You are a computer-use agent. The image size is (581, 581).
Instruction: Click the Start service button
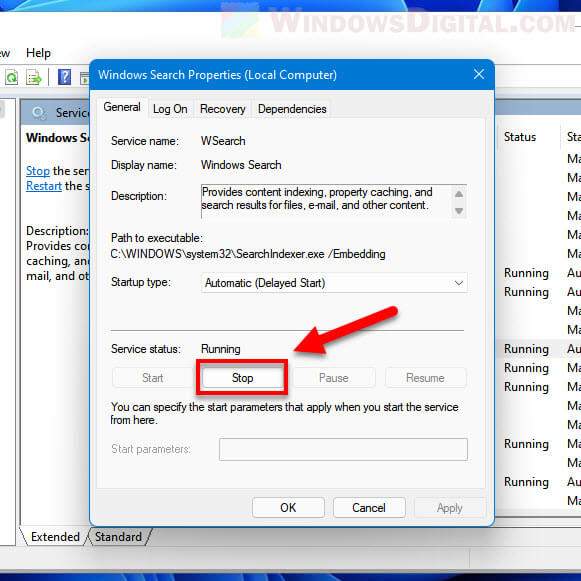click(x=152, y=378)
